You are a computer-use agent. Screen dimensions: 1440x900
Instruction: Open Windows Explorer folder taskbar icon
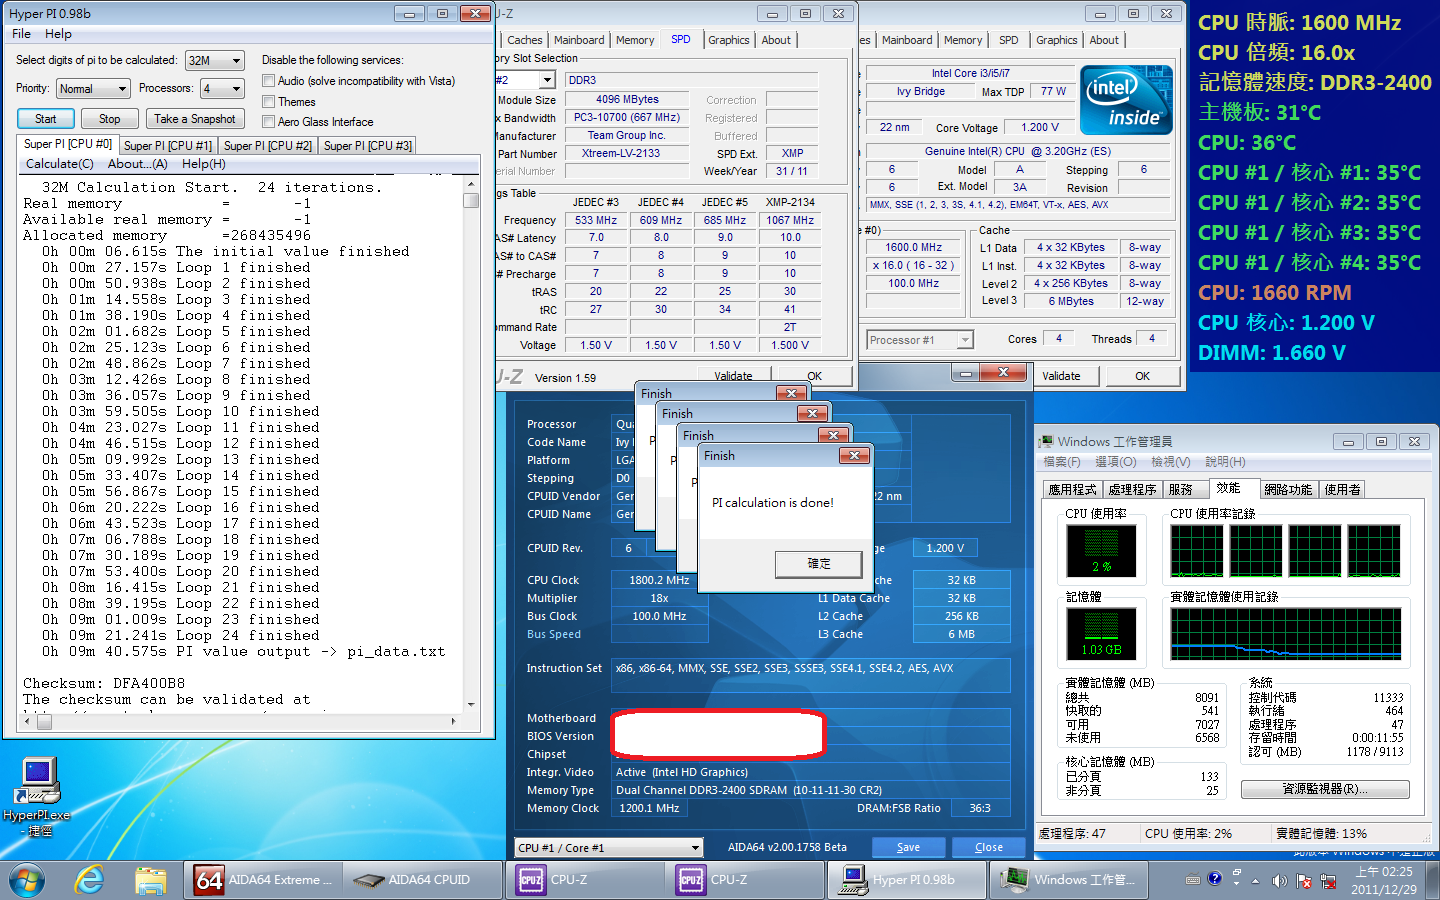(151, 880)
